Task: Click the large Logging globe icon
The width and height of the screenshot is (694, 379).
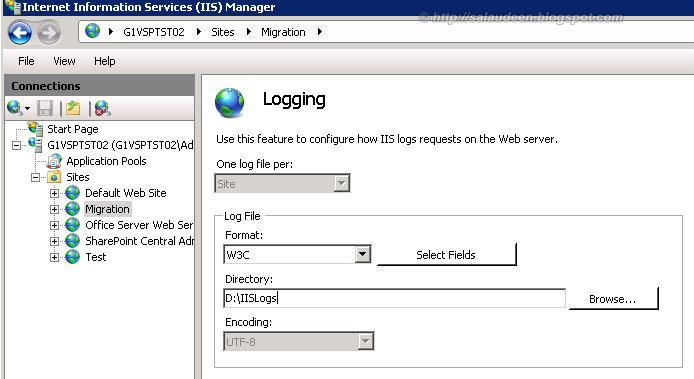Action: (x=229, y=103)
